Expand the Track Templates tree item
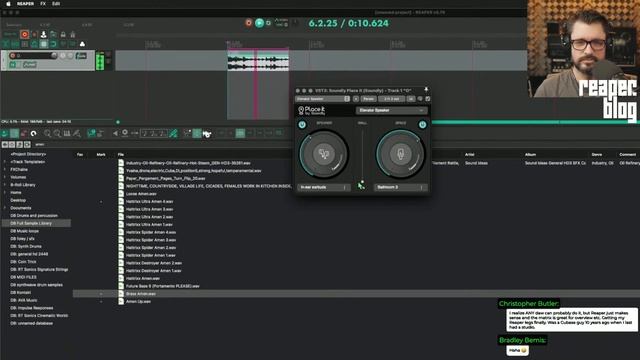This screenshot has width=640, height=360. click(x=5, y=162)
